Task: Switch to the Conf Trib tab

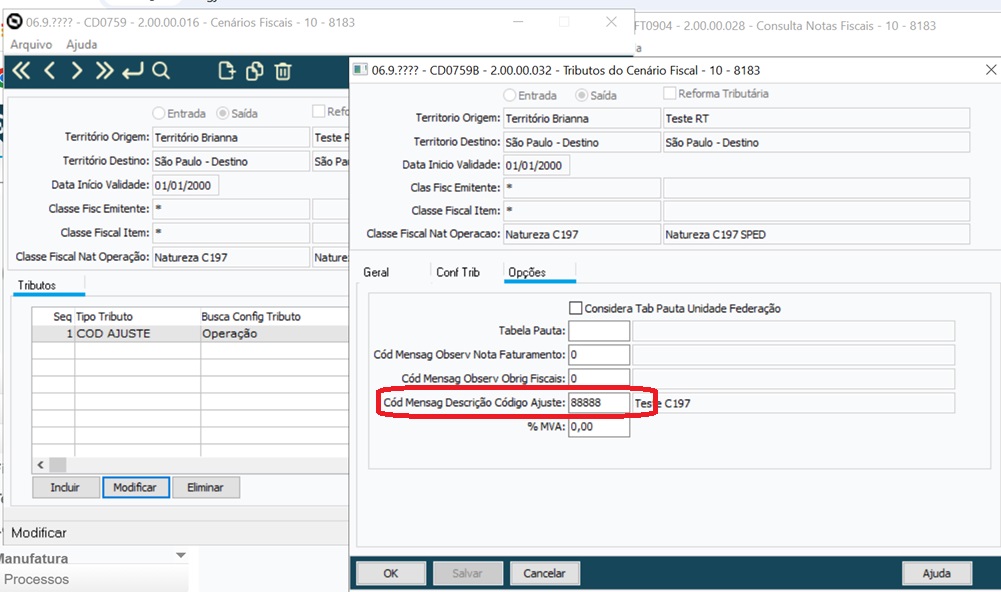Action: click(x=460, y=271)
